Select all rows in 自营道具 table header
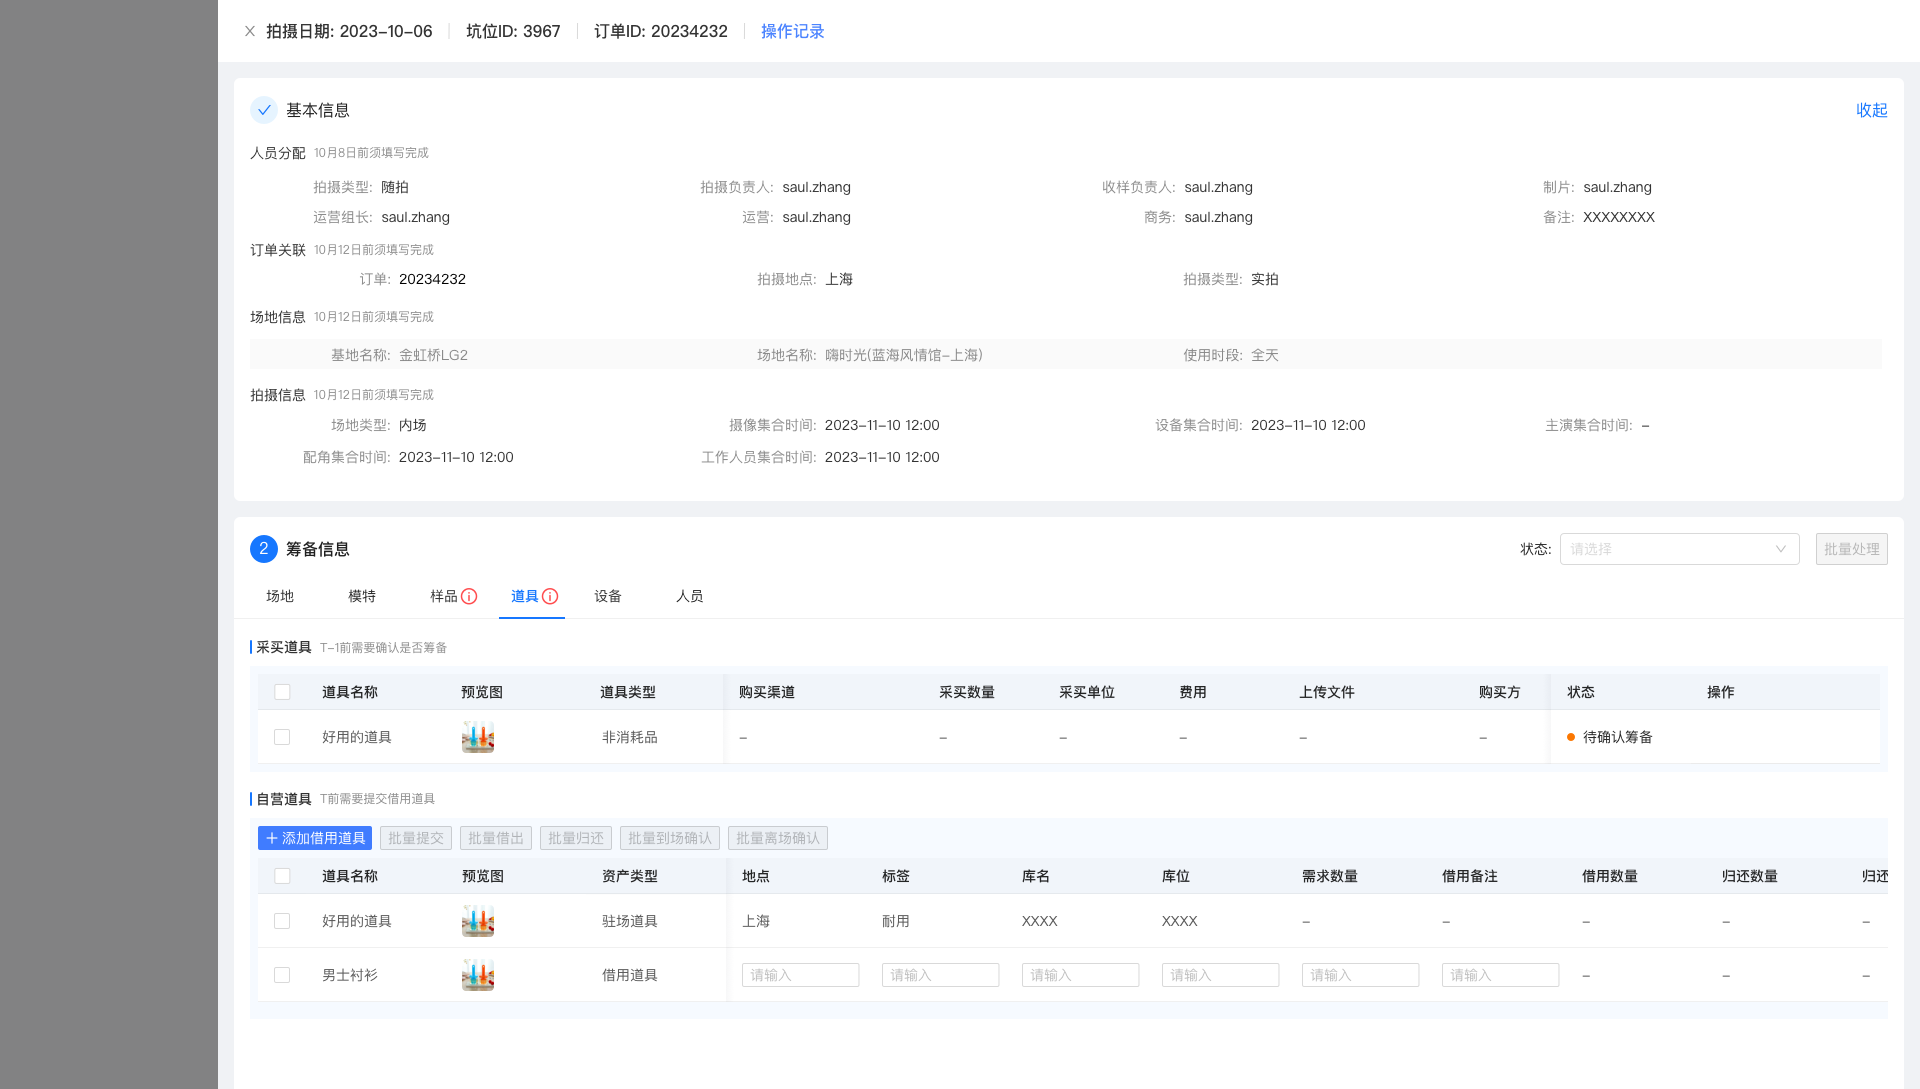The height and width of the screenshot is (1089, 1920). pyautogui.click(x=282, y=876)
